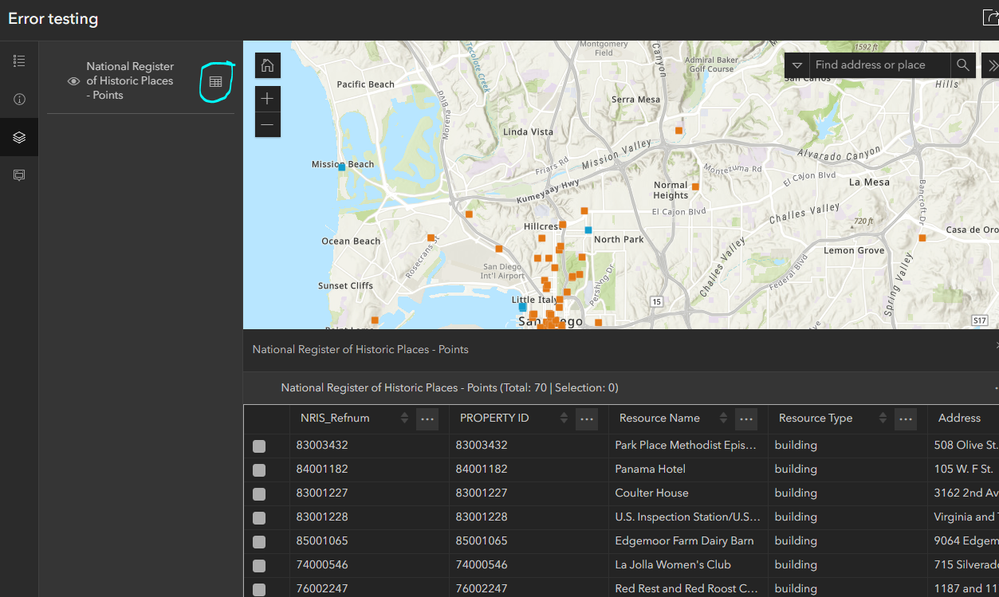Image resolution: width=999 pixels, height=597 pixels.
Task: Click the search magnifier icon
Action: click(x=963, y=65)
